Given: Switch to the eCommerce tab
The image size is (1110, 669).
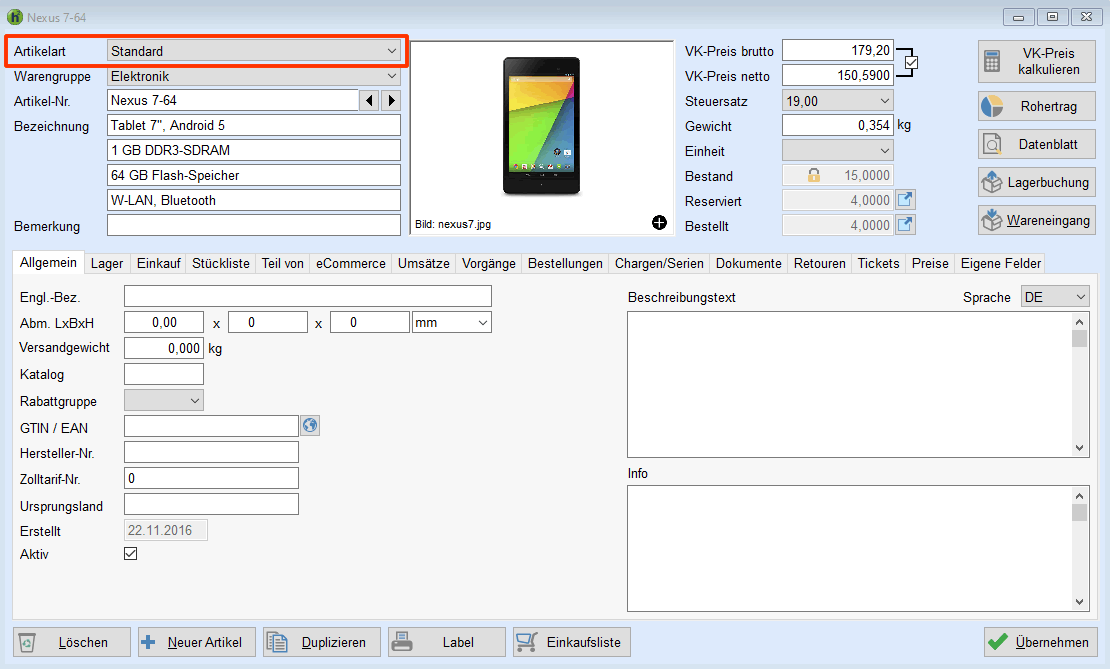Looking at the screenshot, I should pos(350,263).
